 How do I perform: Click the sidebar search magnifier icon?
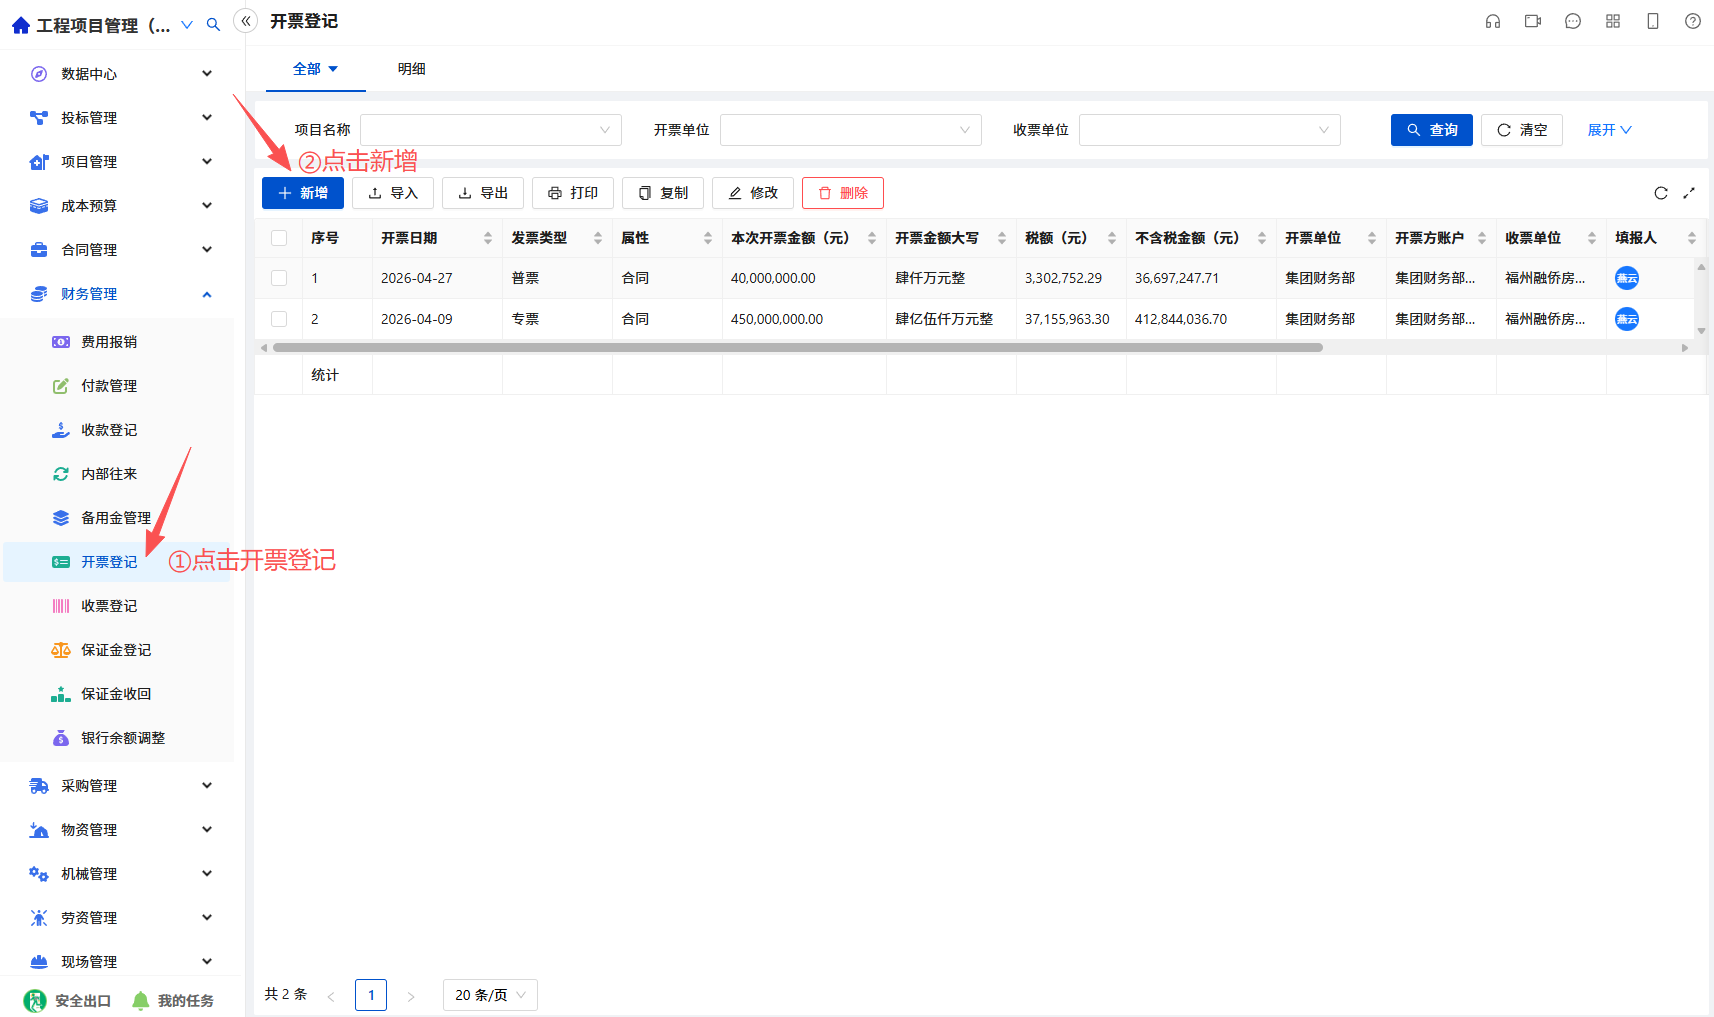[213, 24]
